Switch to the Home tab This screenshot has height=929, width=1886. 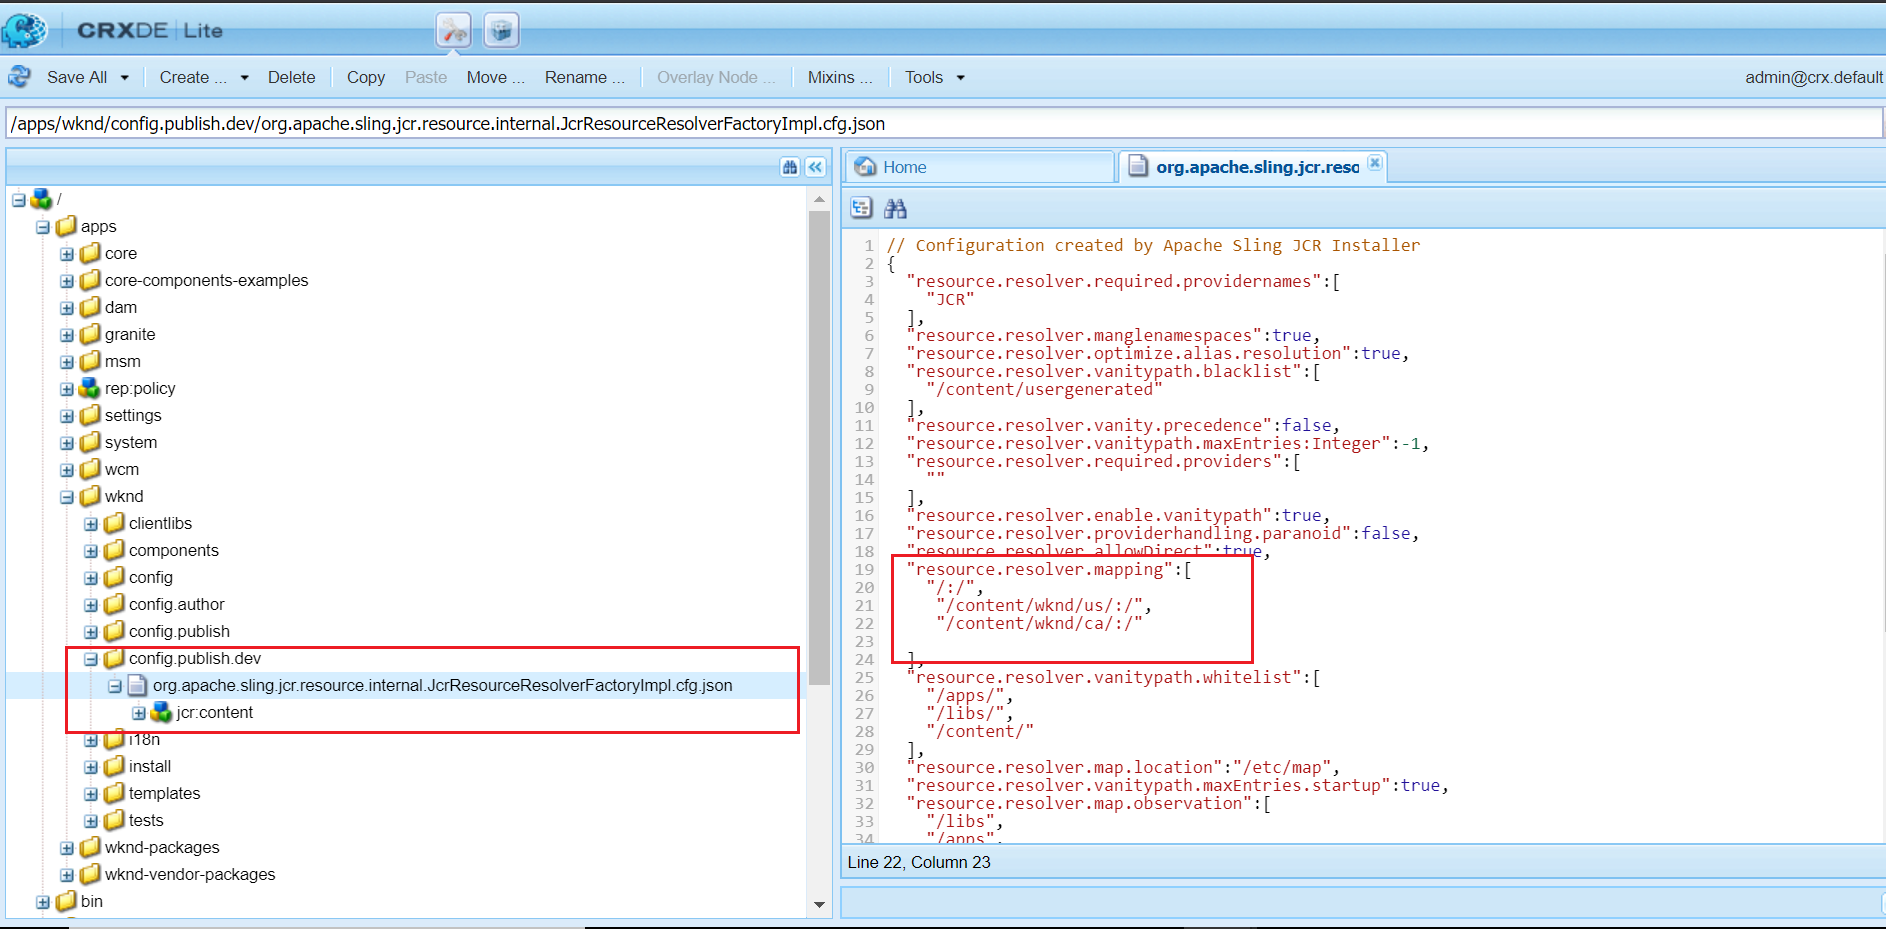(x=980, y=167)
